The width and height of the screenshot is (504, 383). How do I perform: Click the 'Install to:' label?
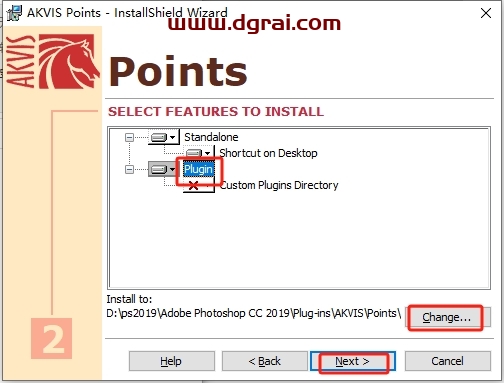pyautogui.click(x=129, y=299)
